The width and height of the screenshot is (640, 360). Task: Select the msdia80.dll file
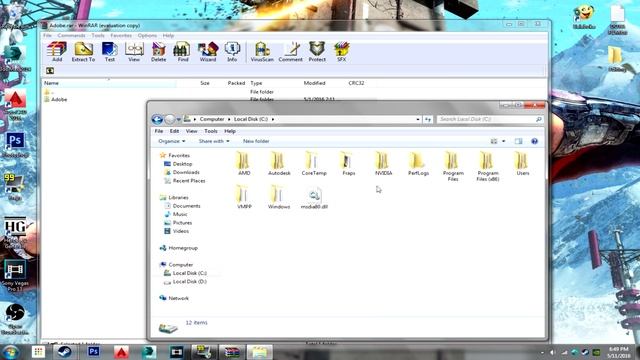point(314,198)
